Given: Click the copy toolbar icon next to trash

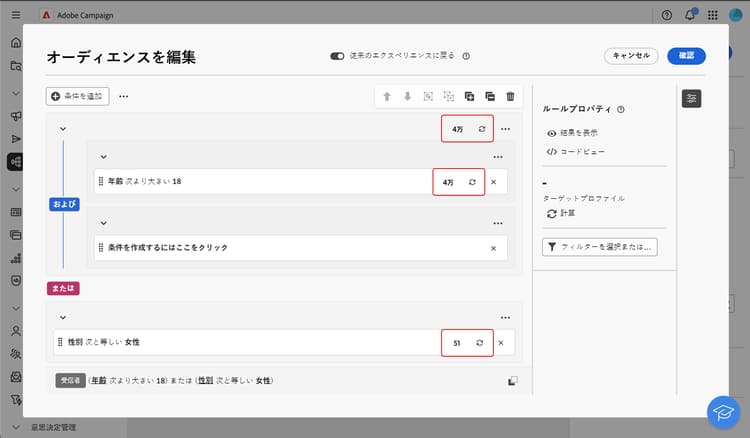Looking at the screenshot, I should click(x=490, y=97).
